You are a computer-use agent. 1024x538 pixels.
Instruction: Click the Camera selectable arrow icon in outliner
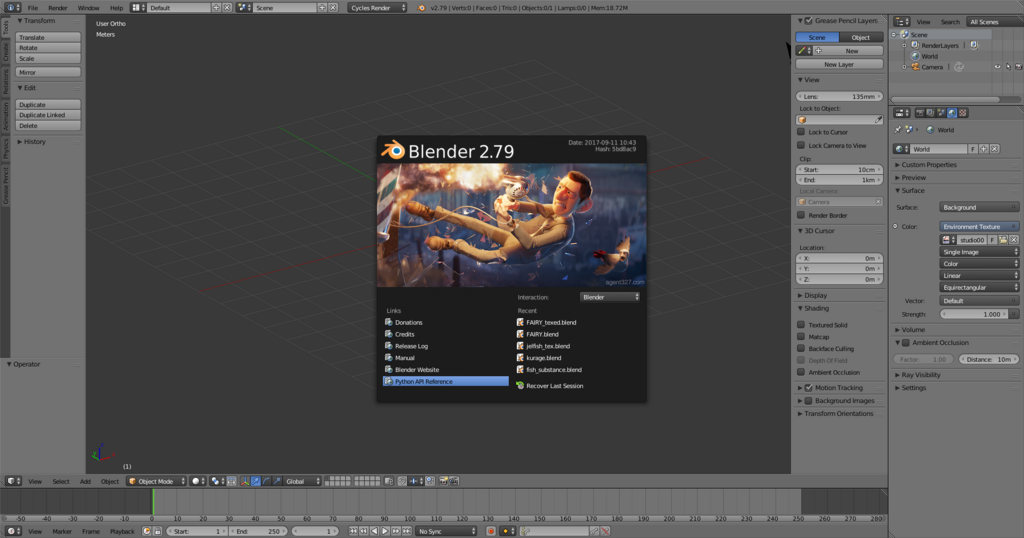1008,67
